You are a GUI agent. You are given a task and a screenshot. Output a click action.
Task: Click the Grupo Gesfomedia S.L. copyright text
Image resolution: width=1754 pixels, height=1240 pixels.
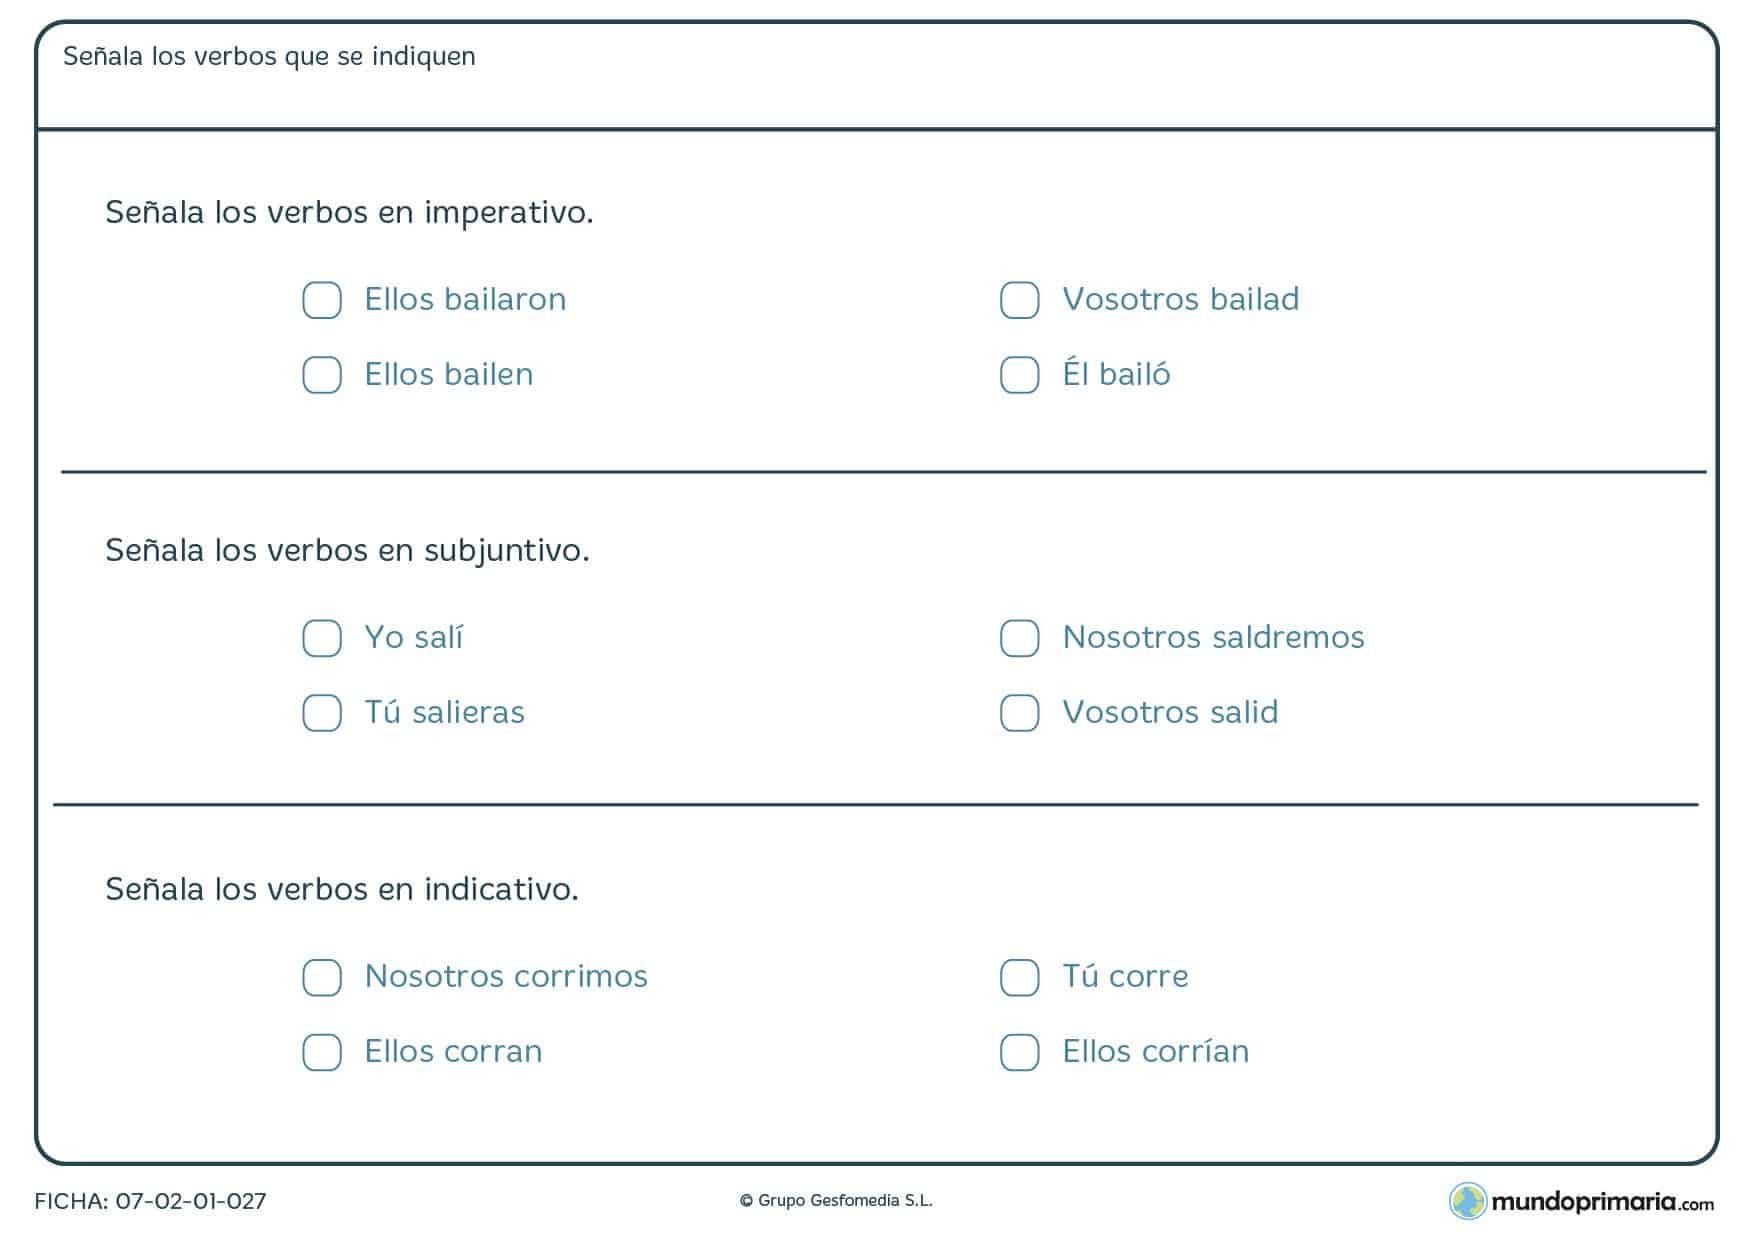pyautogui.click(x=836, y=1201)
